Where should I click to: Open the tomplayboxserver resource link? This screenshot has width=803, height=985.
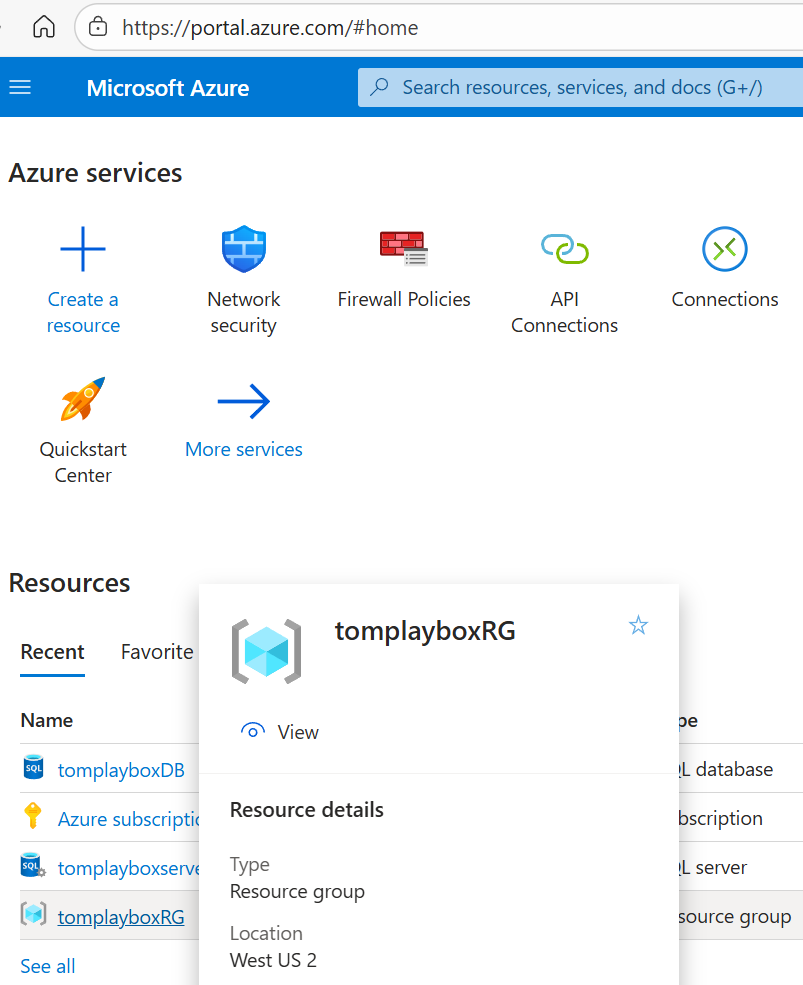[x=129, y=868]
